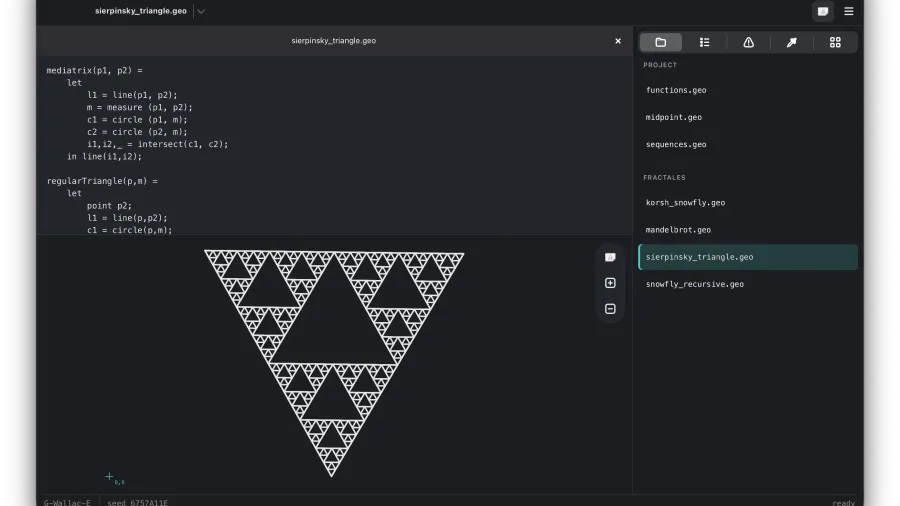Viewport: 900px width, 506px height.
Task: Click the code line 'c1 = circle (p1, m);'
Action: click(137, 120)
